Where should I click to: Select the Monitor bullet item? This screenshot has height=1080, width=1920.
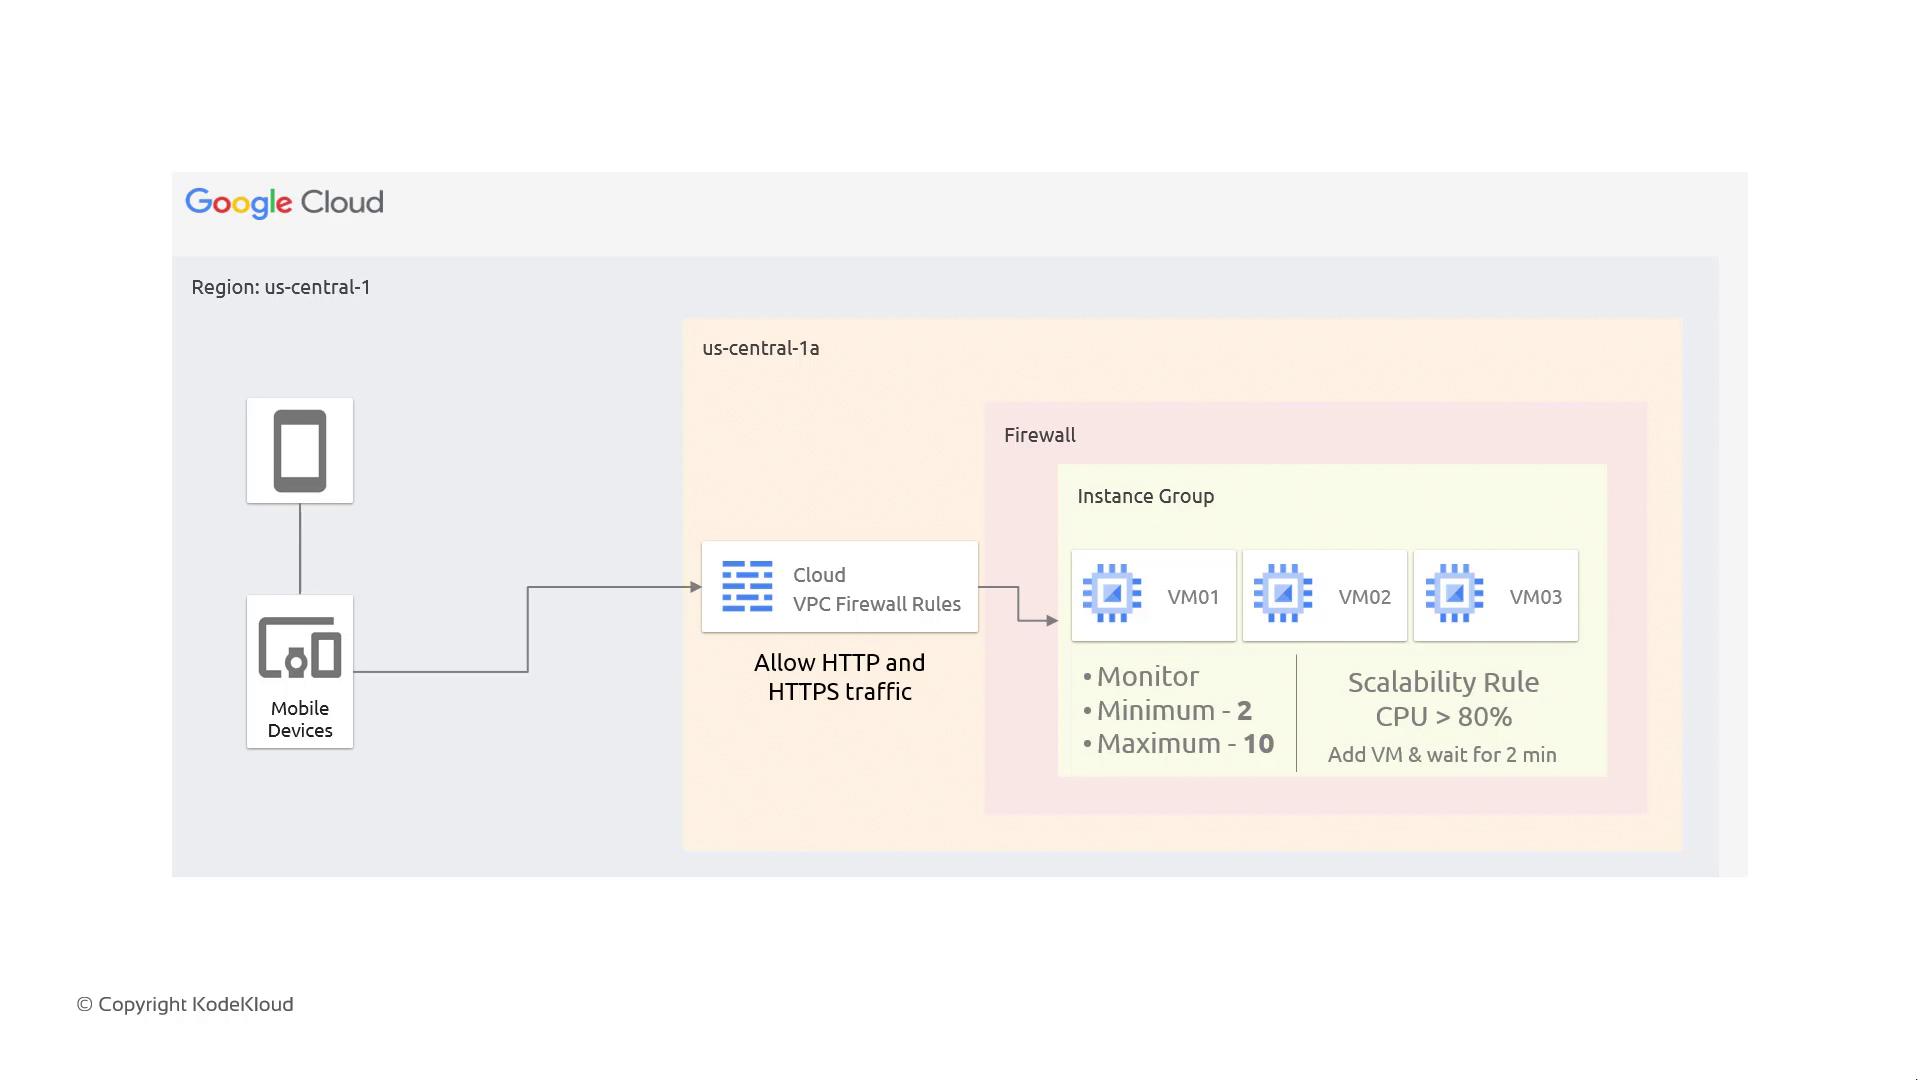click(1147, 677)
